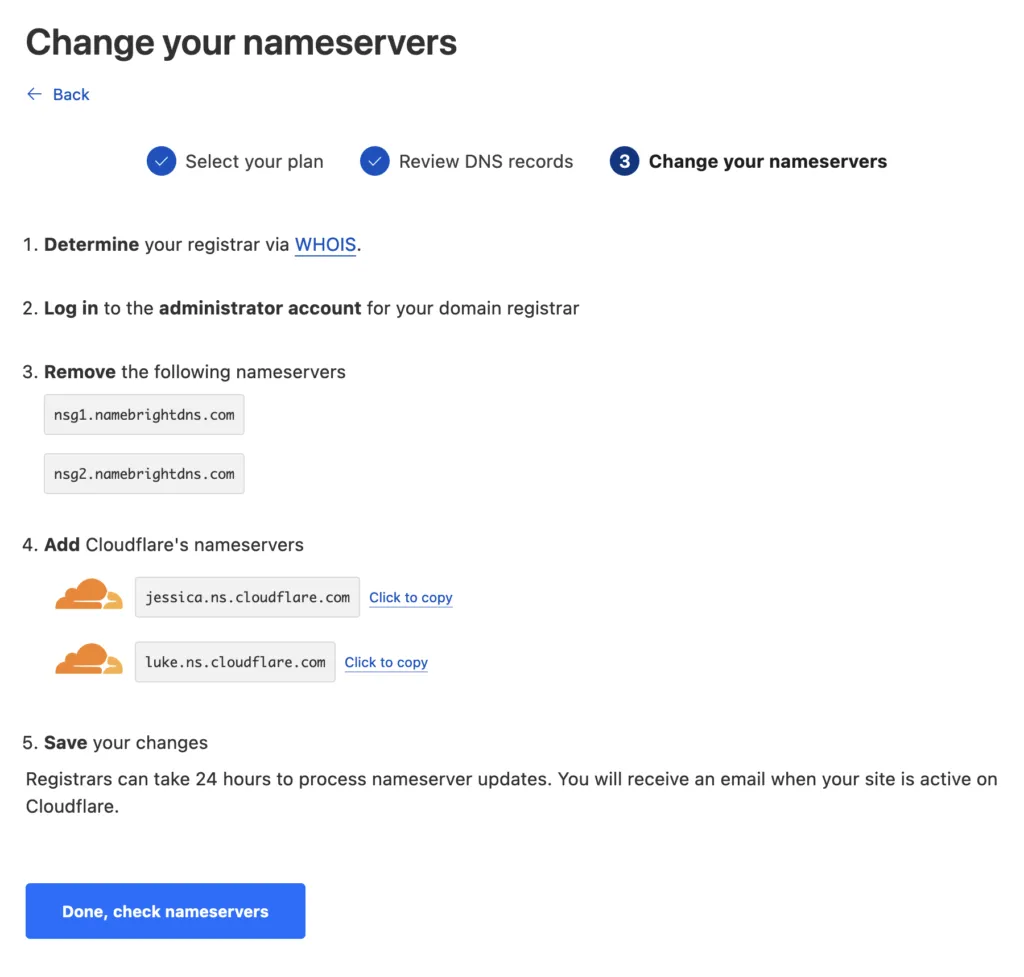Click the jessica.ns.cloudflare.com text field

click(246, 597)
